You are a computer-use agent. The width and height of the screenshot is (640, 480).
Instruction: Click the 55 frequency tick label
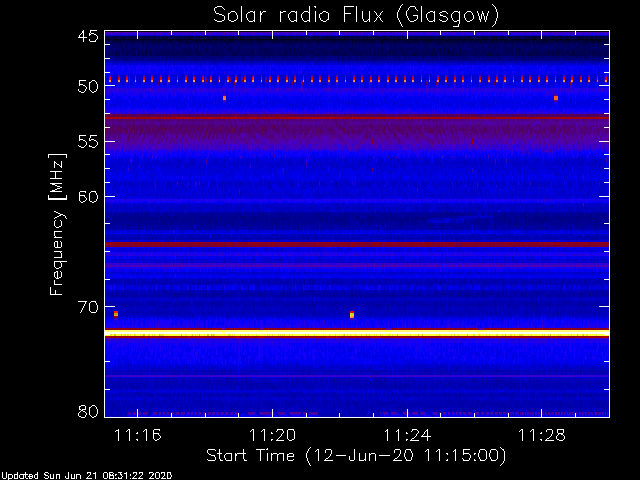(88, 142)
